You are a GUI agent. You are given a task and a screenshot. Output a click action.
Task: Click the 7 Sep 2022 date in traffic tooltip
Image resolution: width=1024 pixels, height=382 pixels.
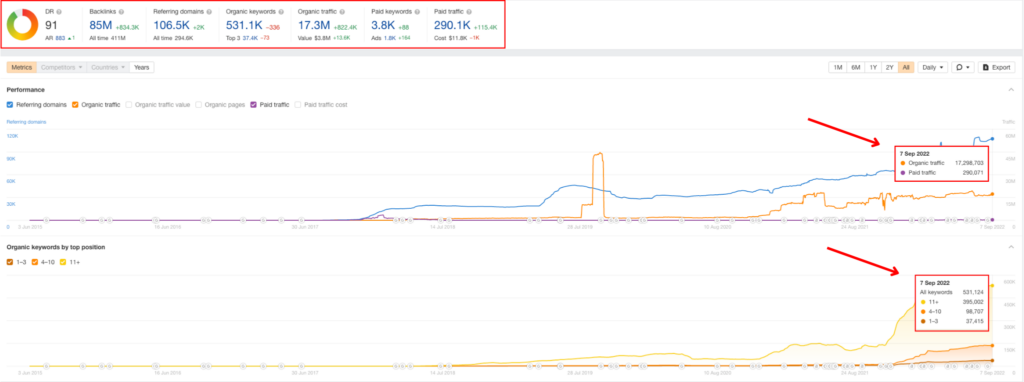coord(914,153)
